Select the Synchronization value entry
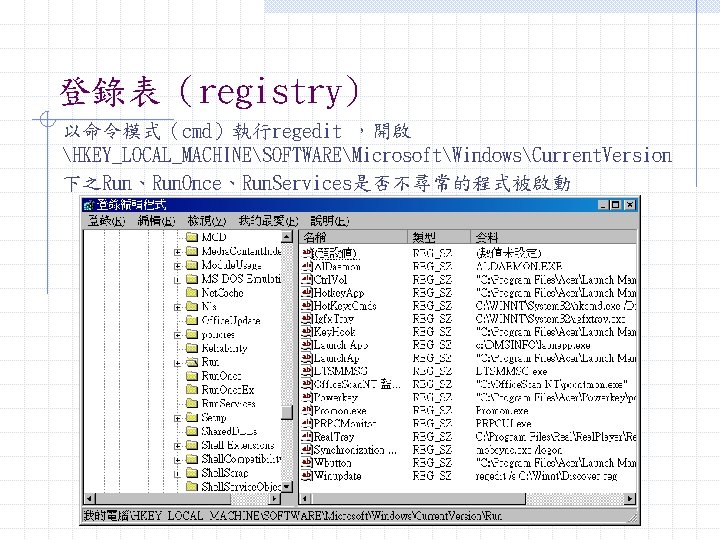Viewport: 720px width, 540px height. (x=355, y=450)
